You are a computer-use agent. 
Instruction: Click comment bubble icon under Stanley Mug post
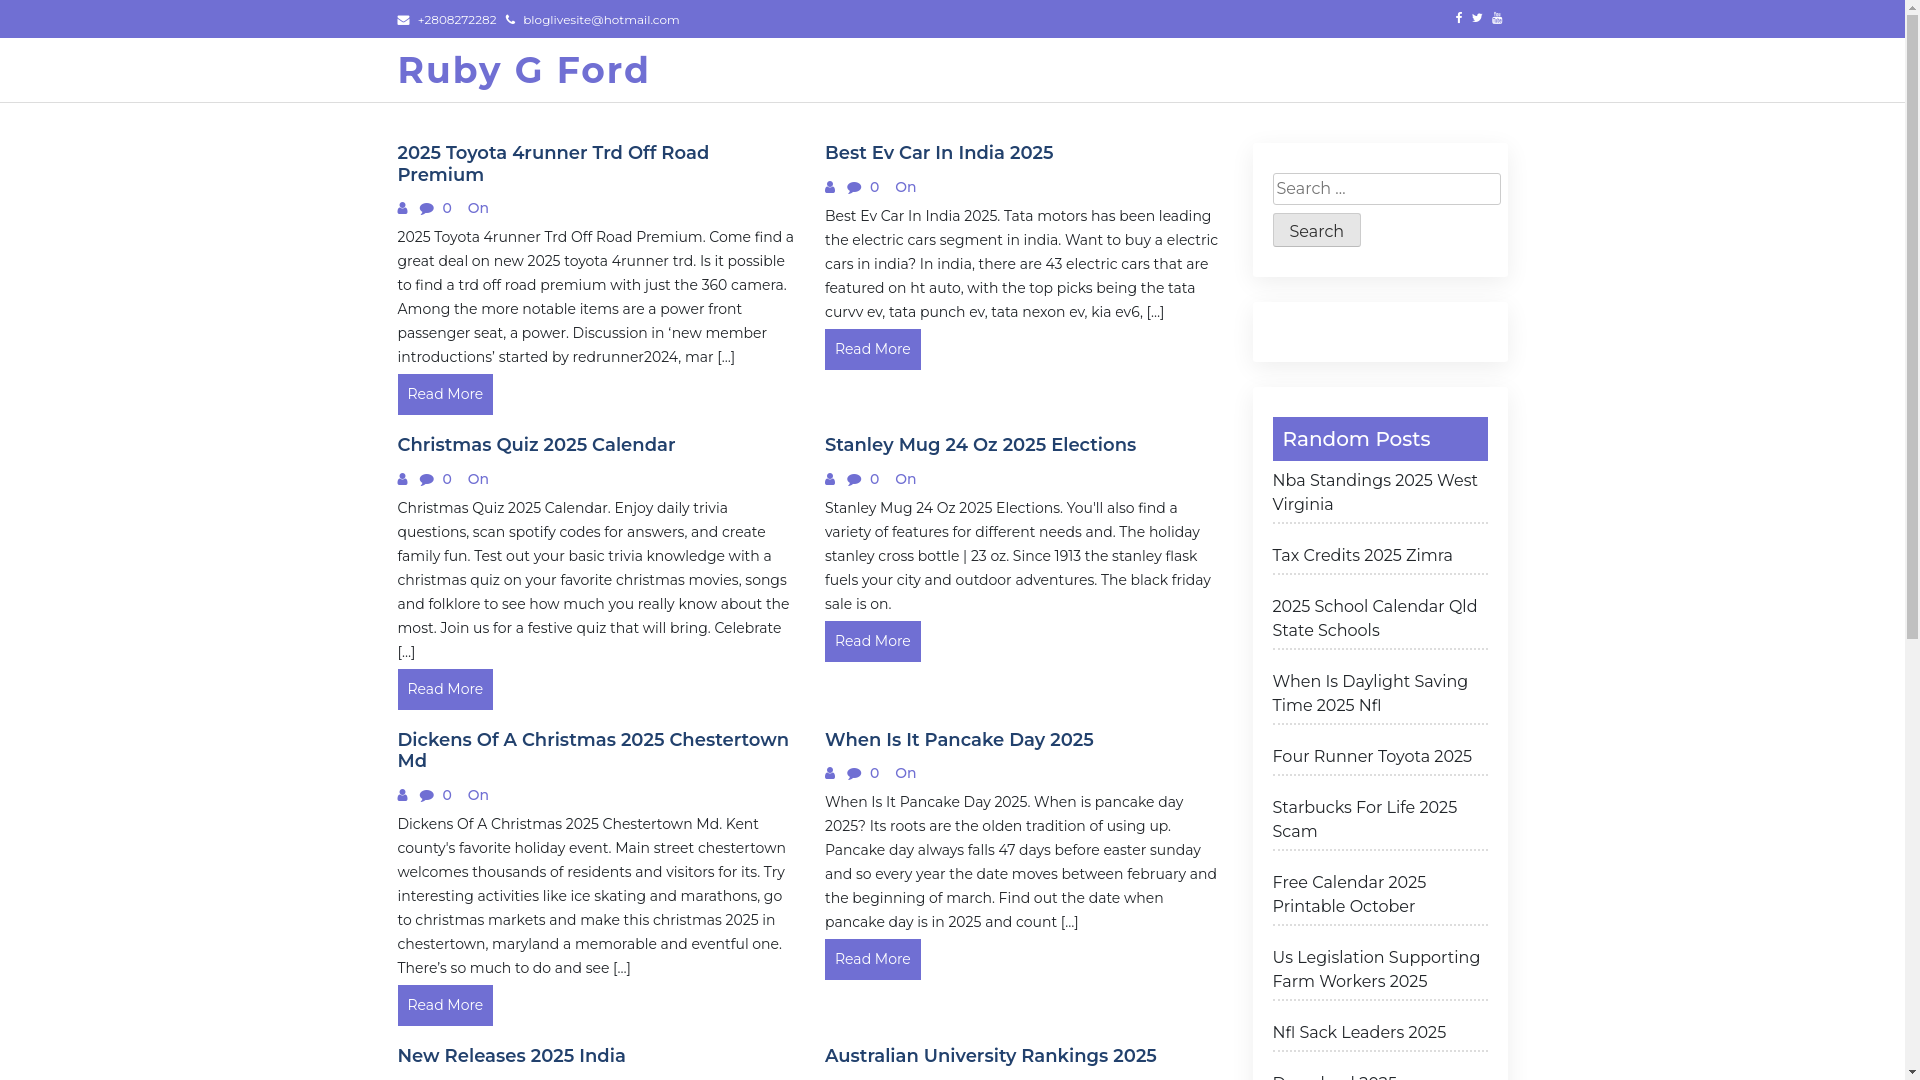tap(854, 480)
